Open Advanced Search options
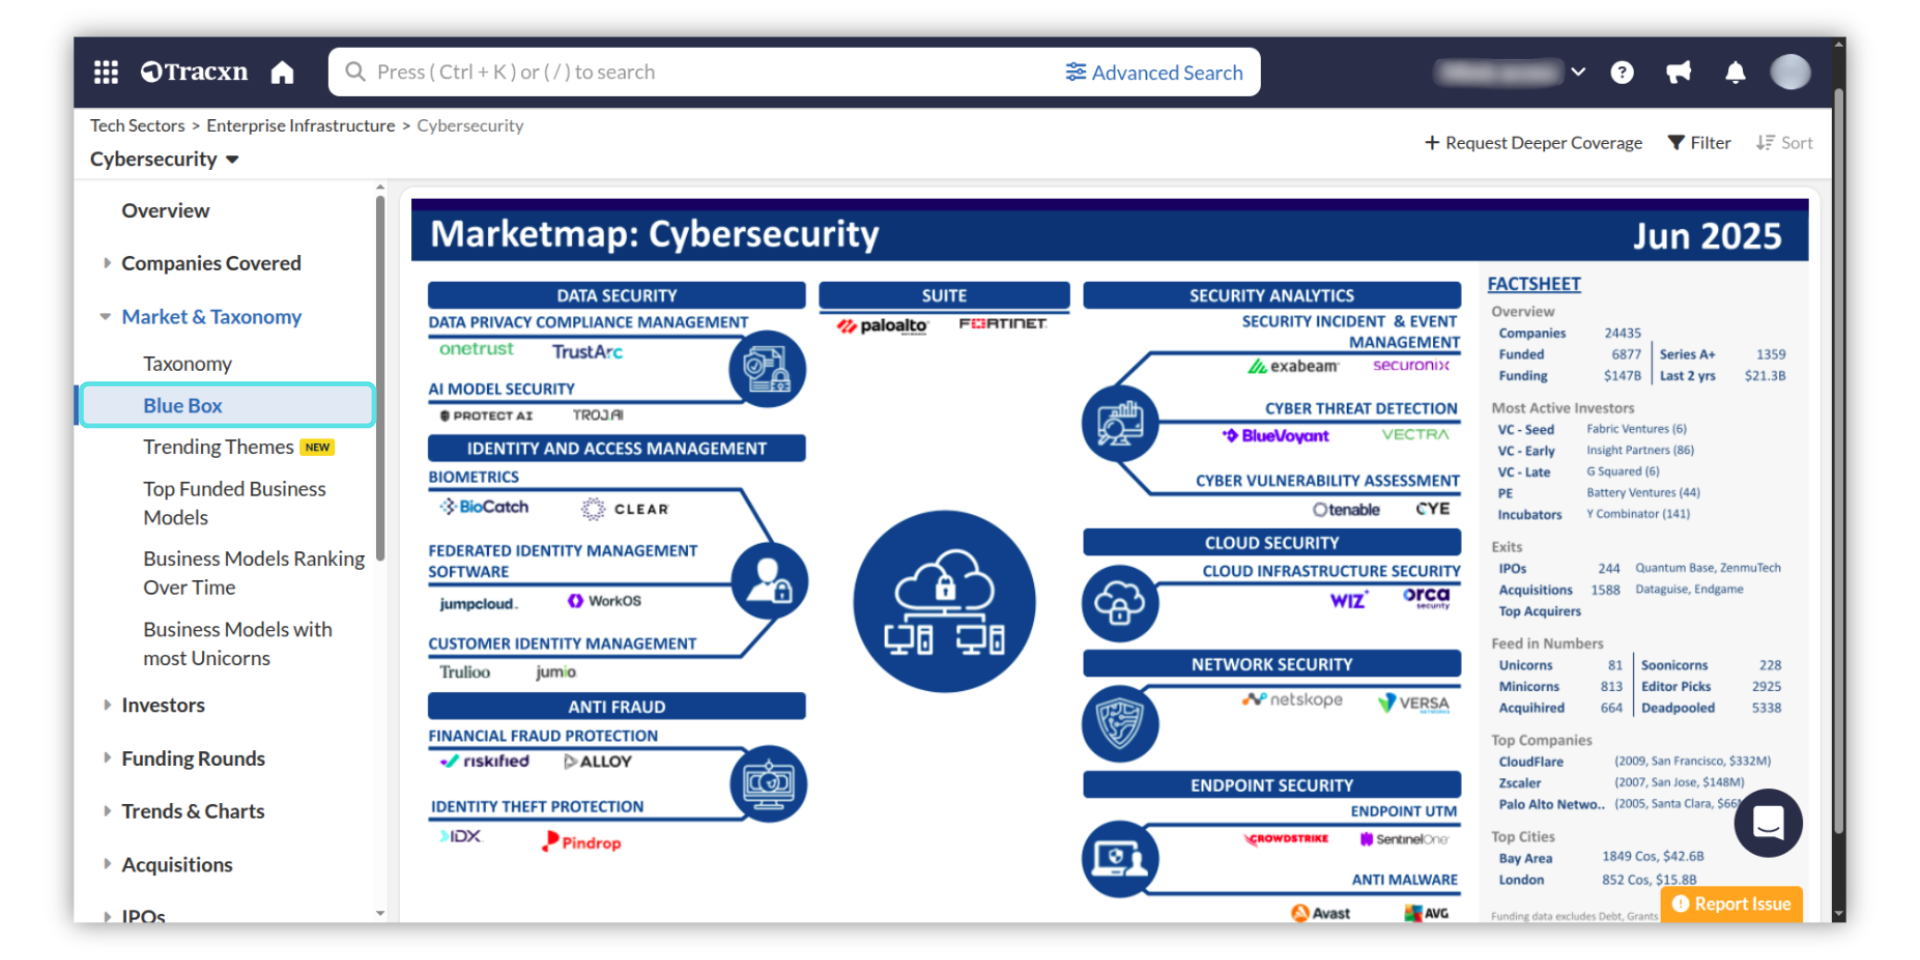The image size is (1920, 960). pos(1154,72)
